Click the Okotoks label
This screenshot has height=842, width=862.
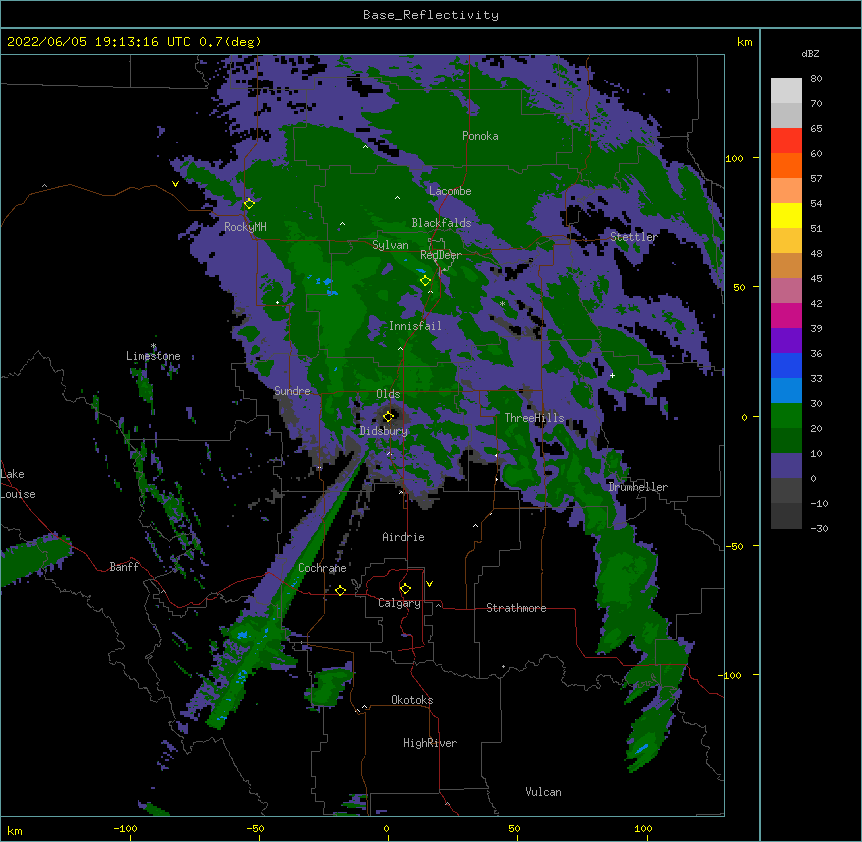412,700
